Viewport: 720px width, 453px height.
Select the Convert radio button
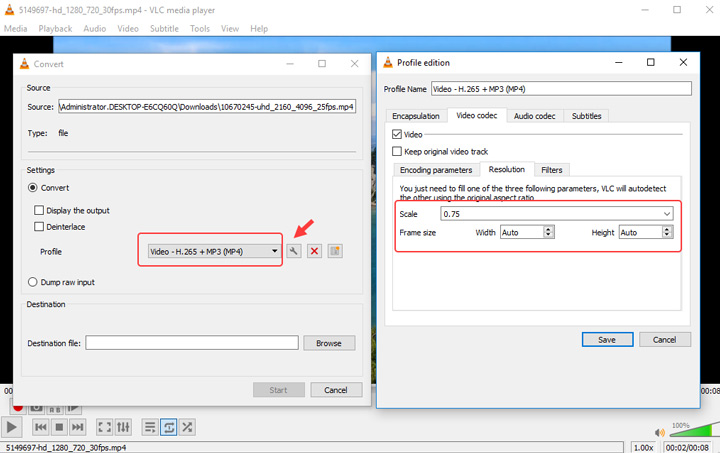[x=33, y=188]
